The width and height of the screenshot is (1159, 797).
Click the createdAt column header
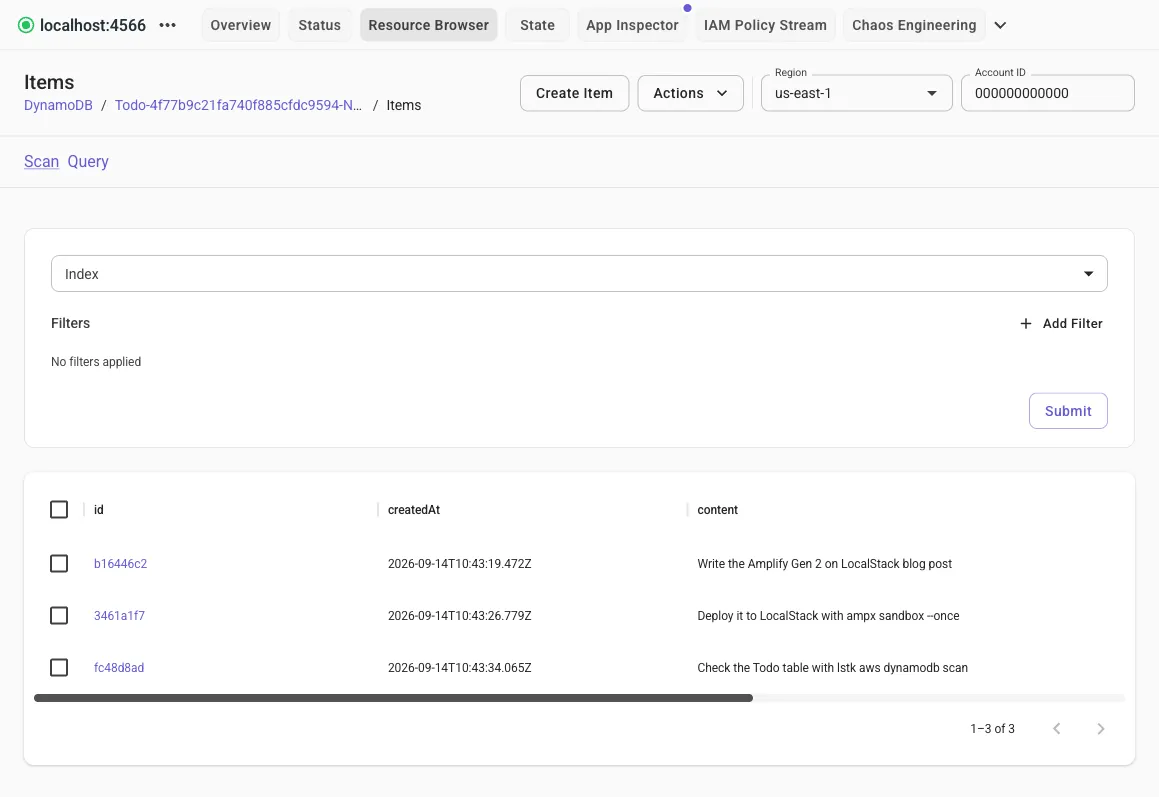(x=414, y=509)
